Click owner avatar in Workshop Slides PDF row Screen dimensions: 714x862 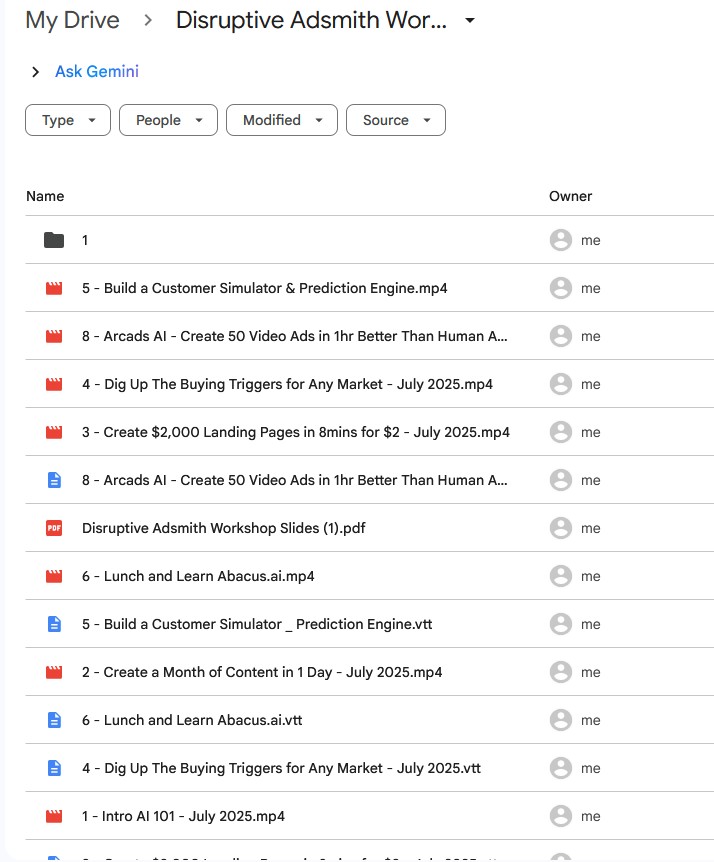pyautogui.click(x=561, y=528)
